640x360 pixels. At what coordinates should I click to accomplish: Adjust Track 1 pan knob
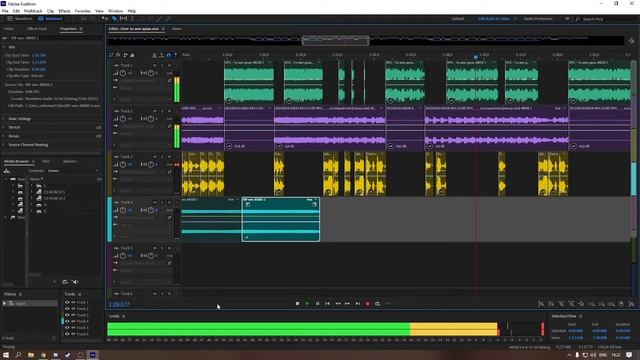click(151, 73)
